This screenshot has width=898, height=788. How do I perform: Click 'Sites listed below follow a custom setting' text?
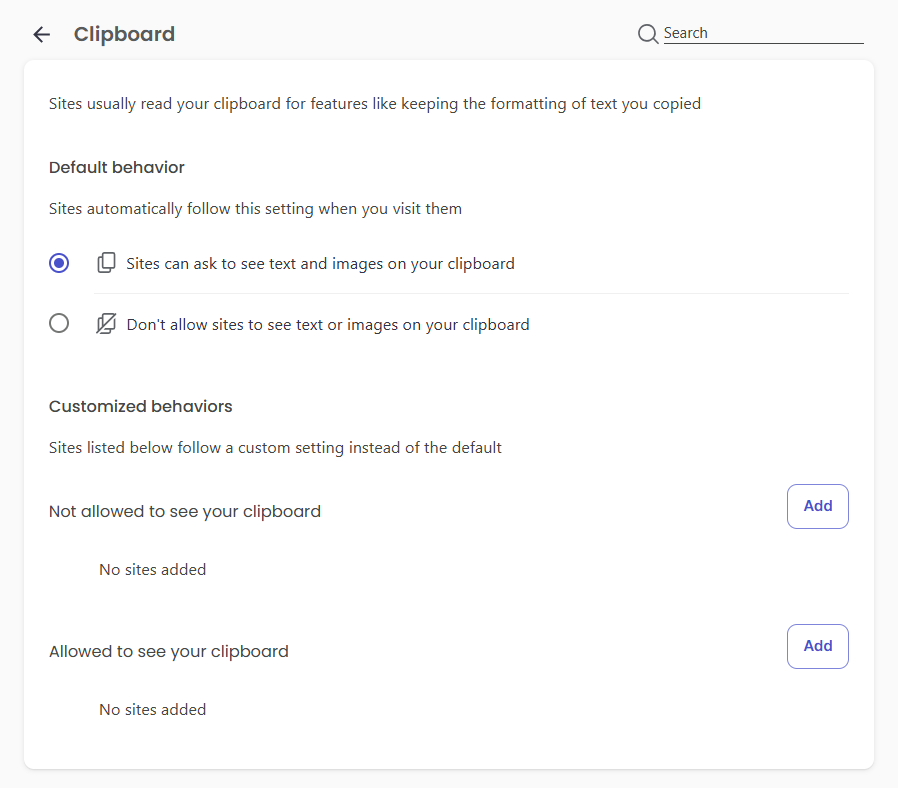pos(275,447)
